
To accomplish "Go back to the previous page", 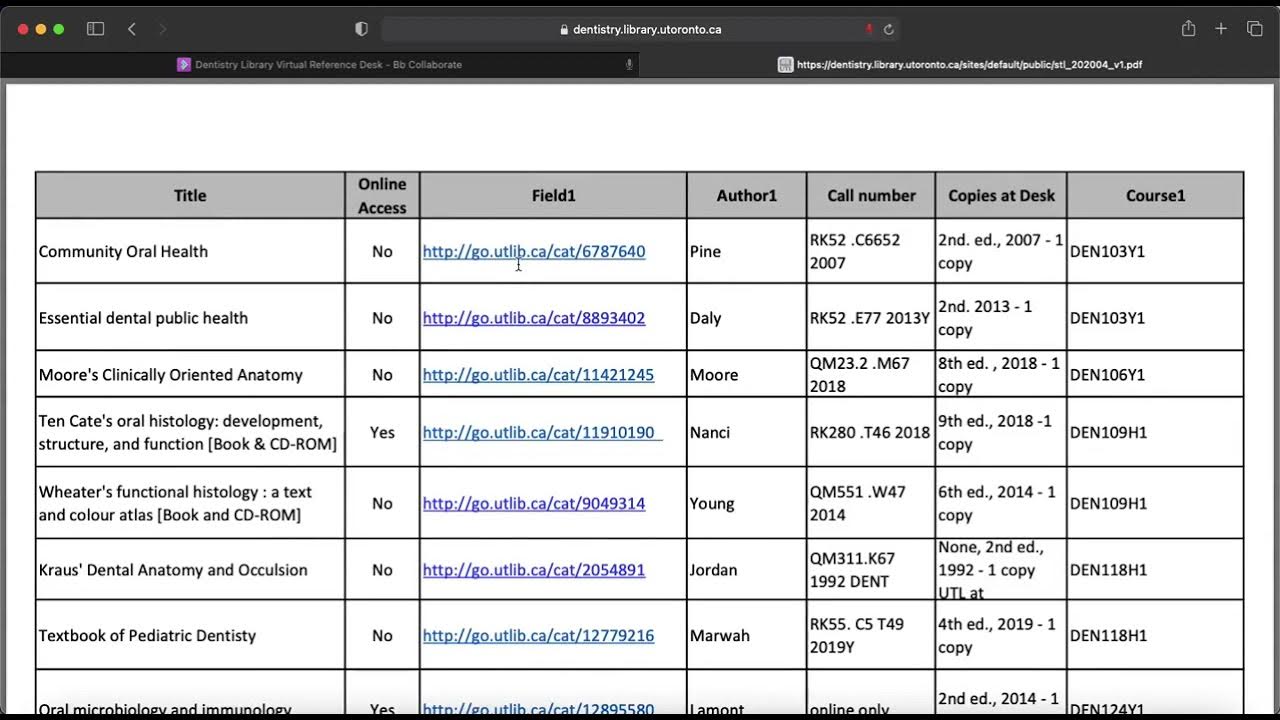I will tap(132, 29).
